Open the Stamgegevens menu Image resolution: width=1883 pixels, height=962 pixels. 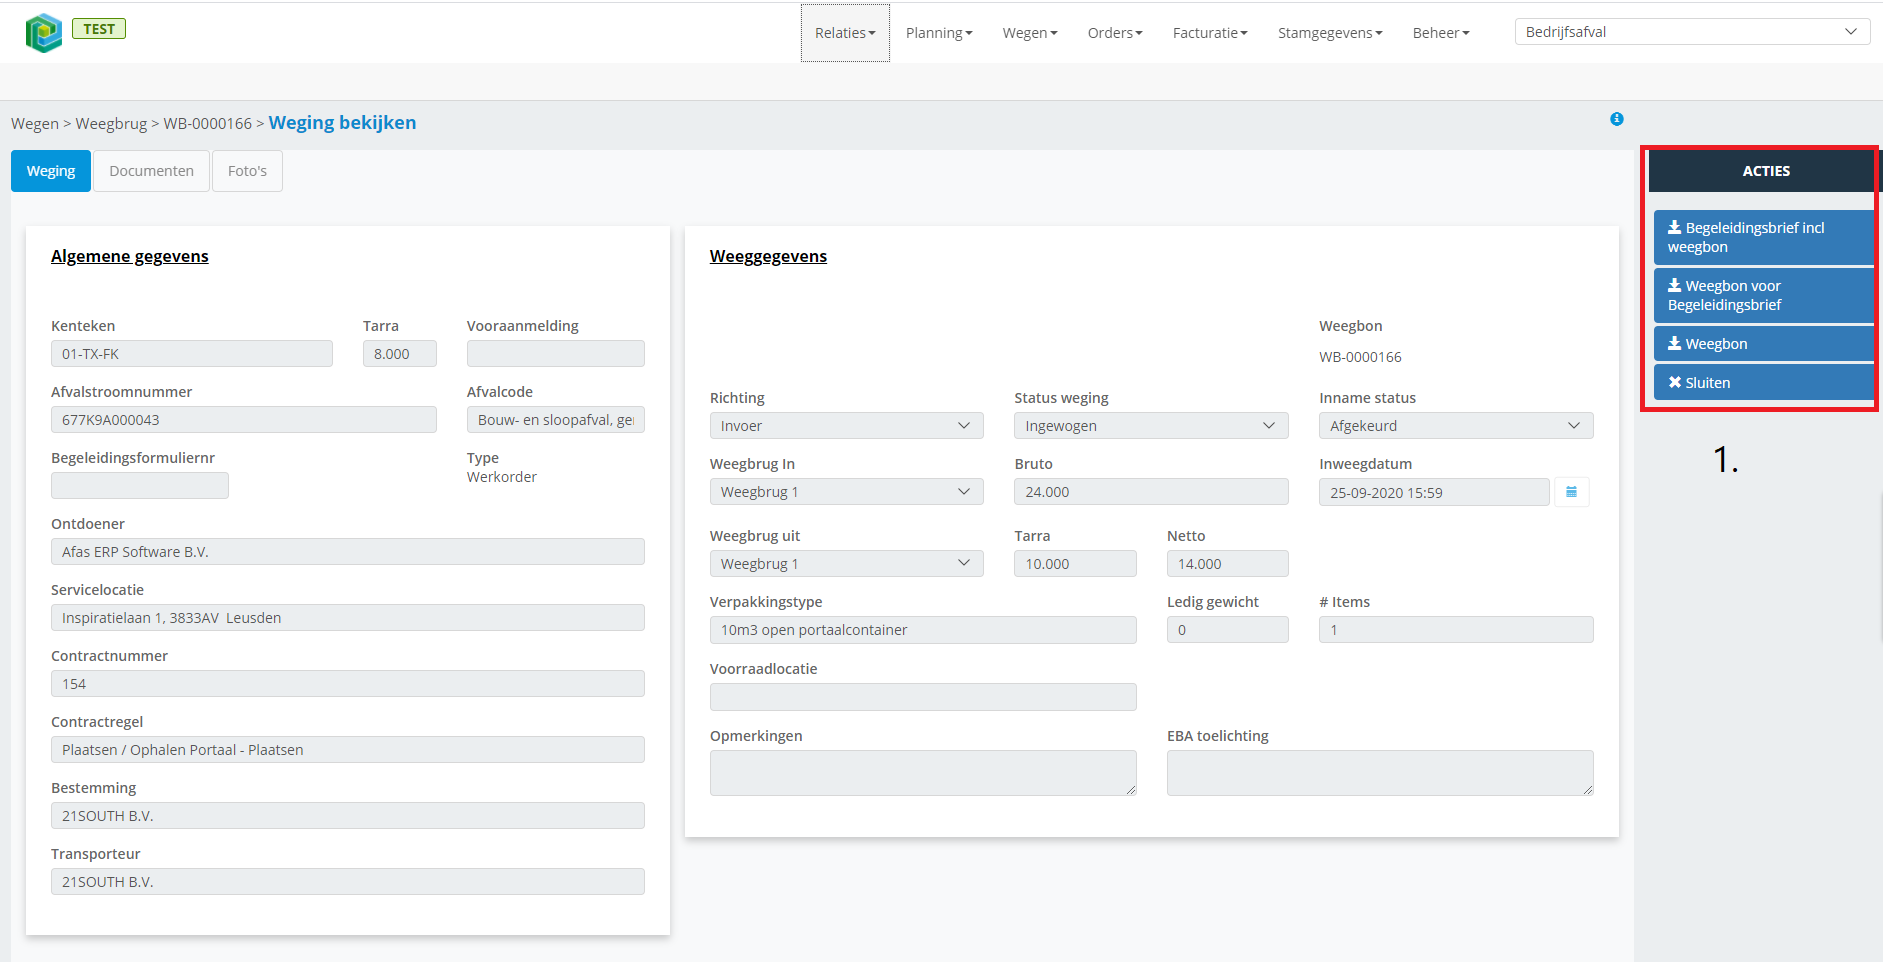pyautogui.click(x=1330, y=33)
